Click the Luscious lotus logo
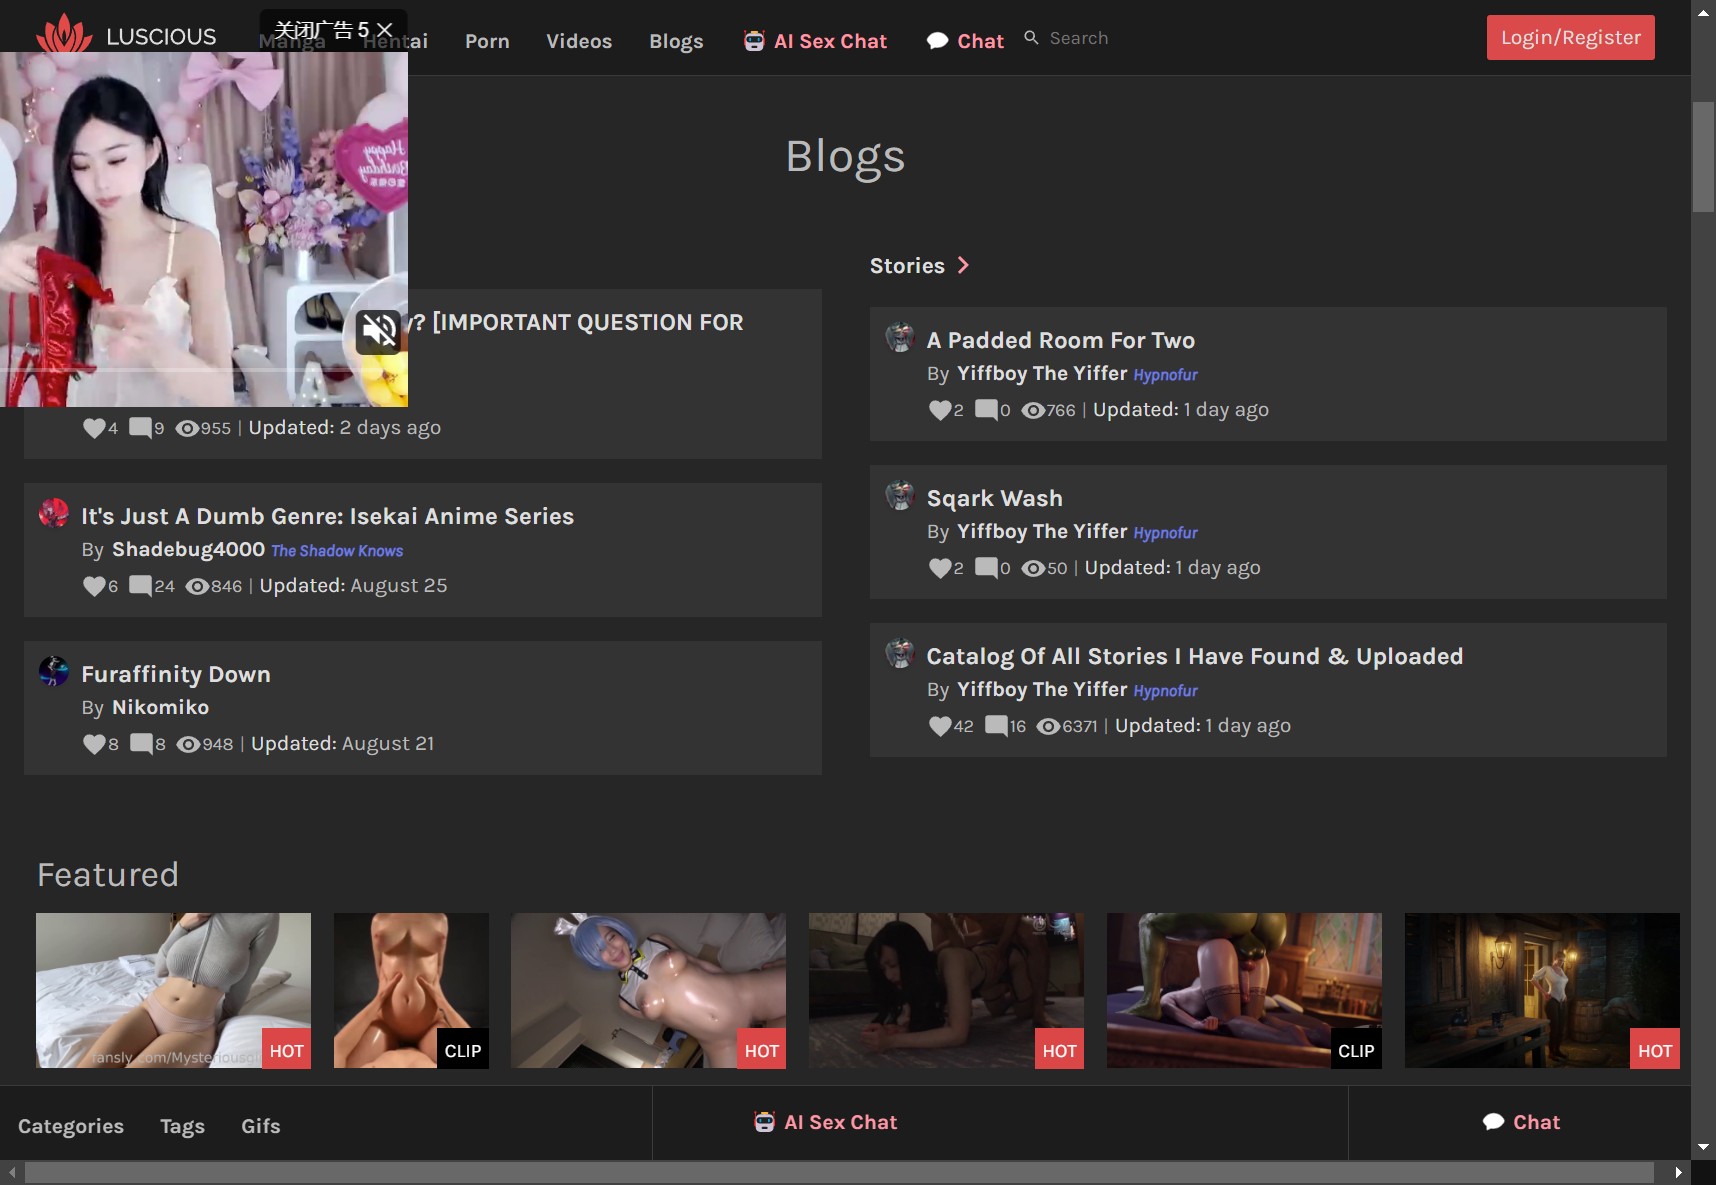 click(x=63, y=34)
